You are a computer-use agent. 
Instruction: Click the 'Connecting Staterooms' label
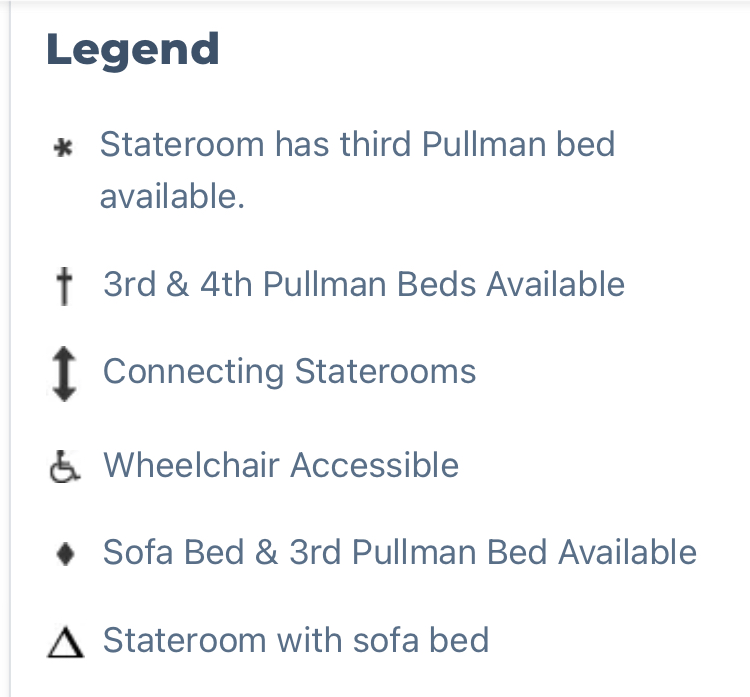coord(289,371)
